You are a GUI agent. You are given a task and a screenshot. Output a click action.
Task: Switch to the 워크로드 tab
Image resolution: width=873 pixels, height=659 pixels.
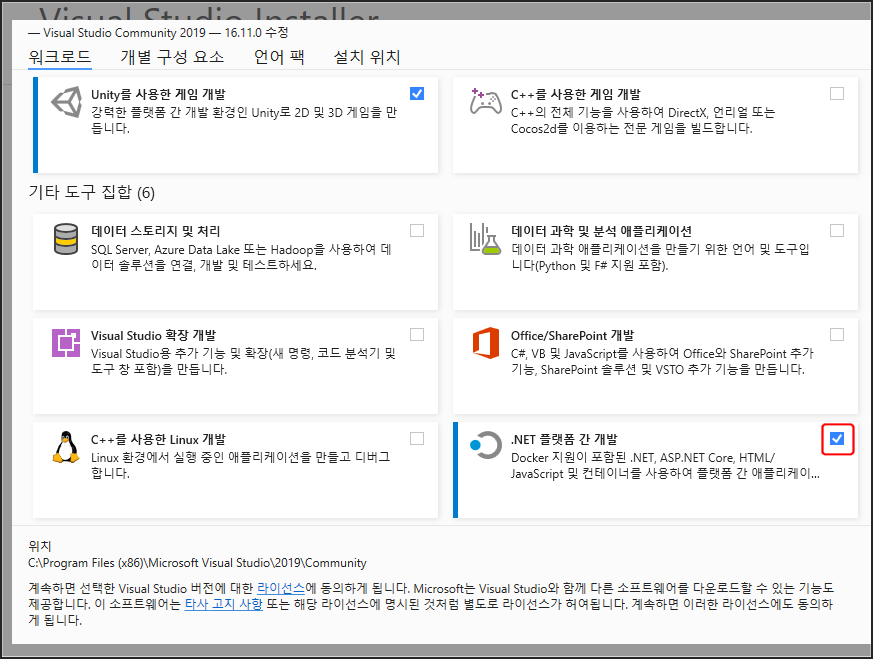point(60,57)
